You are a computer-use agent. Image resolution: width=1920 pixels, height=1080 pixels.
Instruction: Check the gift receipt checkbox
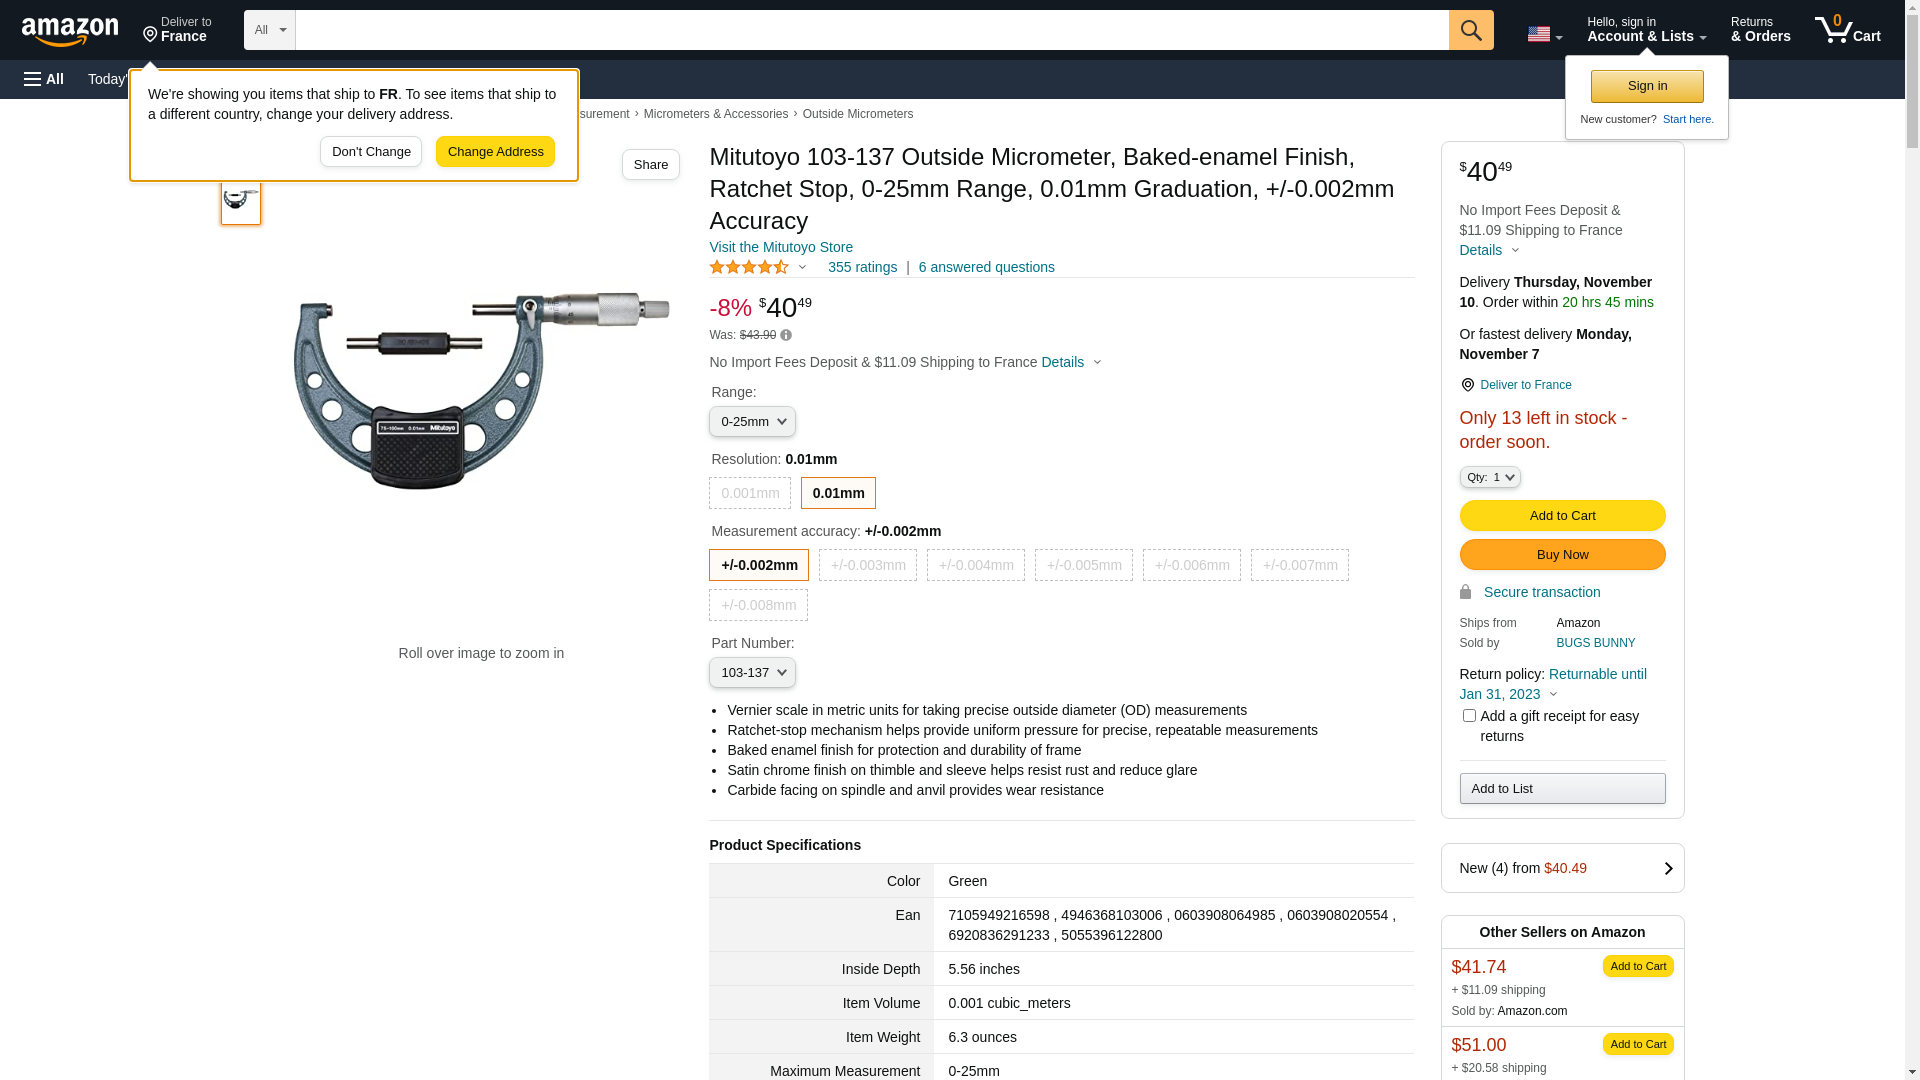point(1469,716)
